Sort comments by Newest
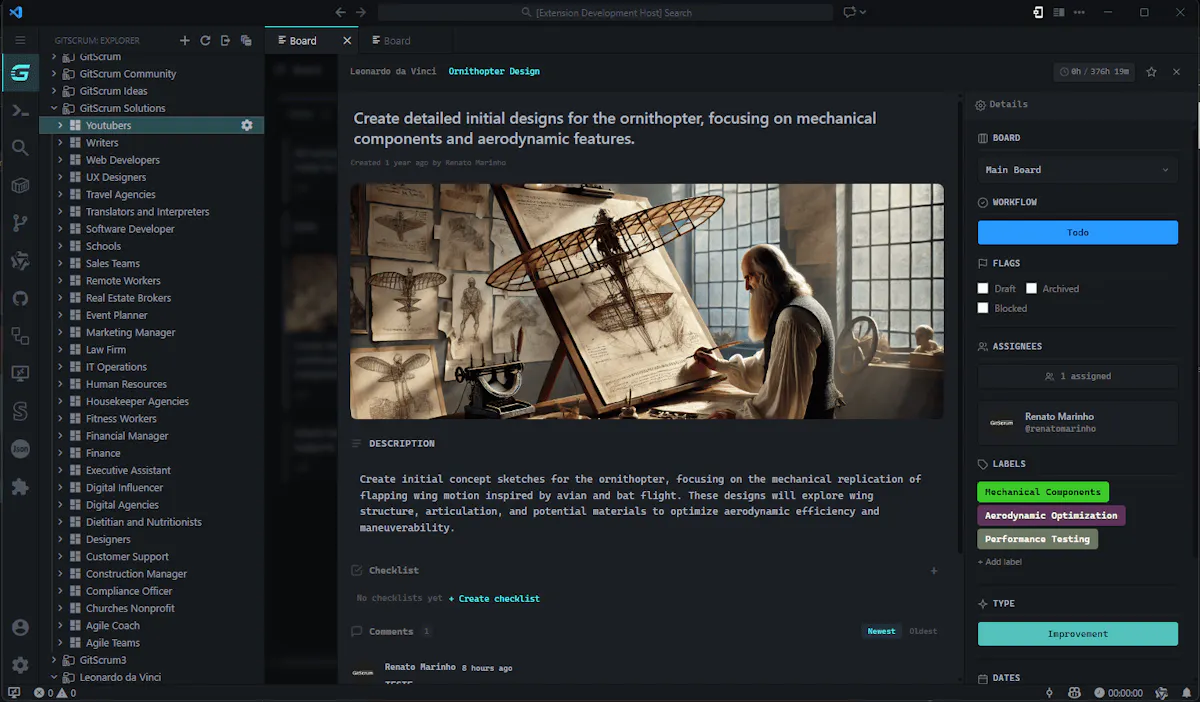The width and height of the screenshot is (1200, 702). coord(881,631)
